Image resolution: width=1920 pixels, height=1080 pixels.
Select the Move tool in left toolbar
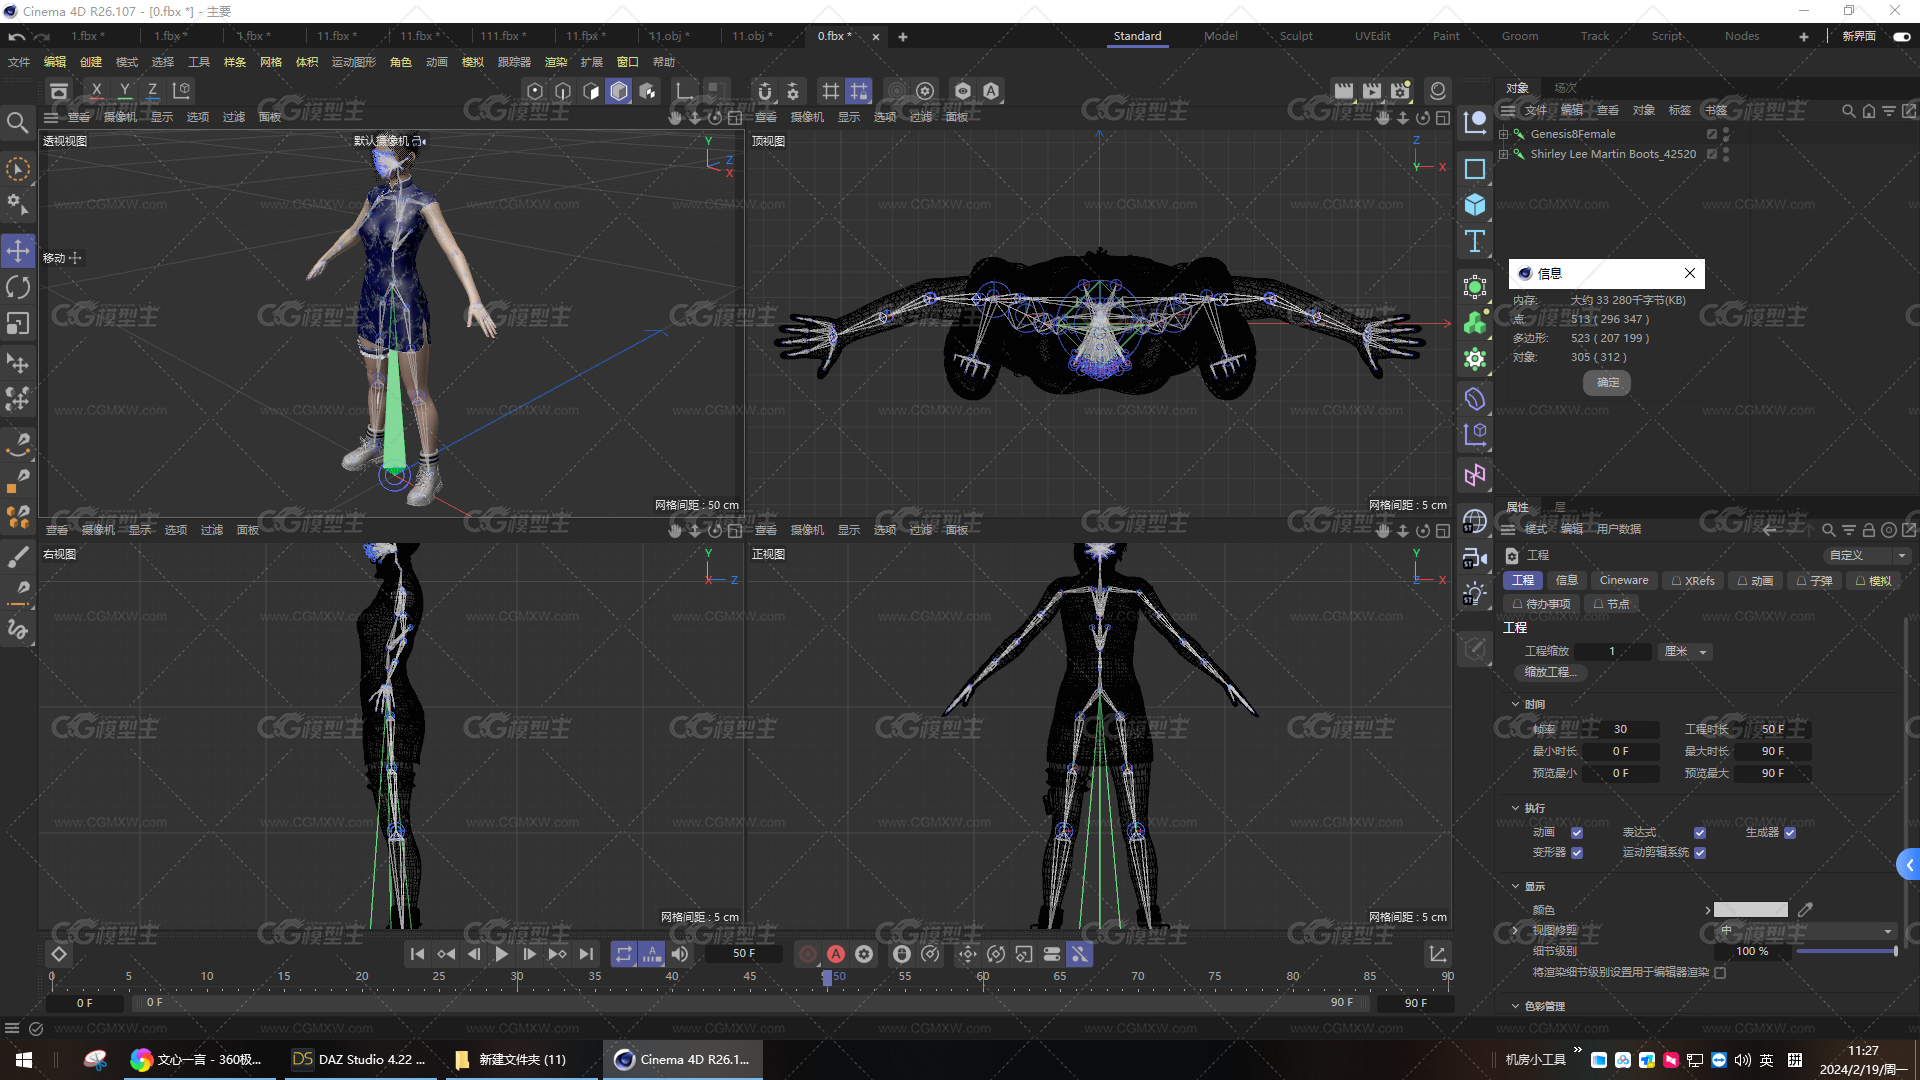(18, 251)
